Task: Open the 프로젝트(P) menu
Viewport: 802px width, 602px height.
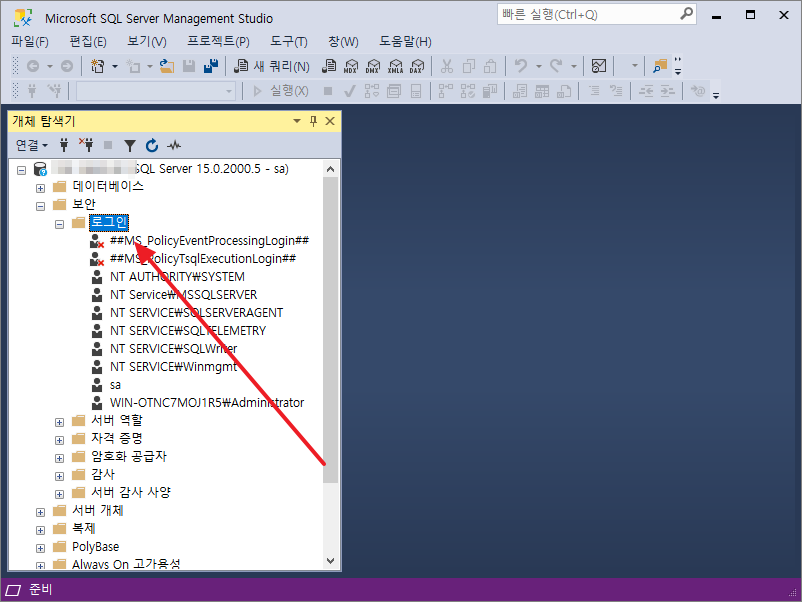Action: click(x=218, y=41)
